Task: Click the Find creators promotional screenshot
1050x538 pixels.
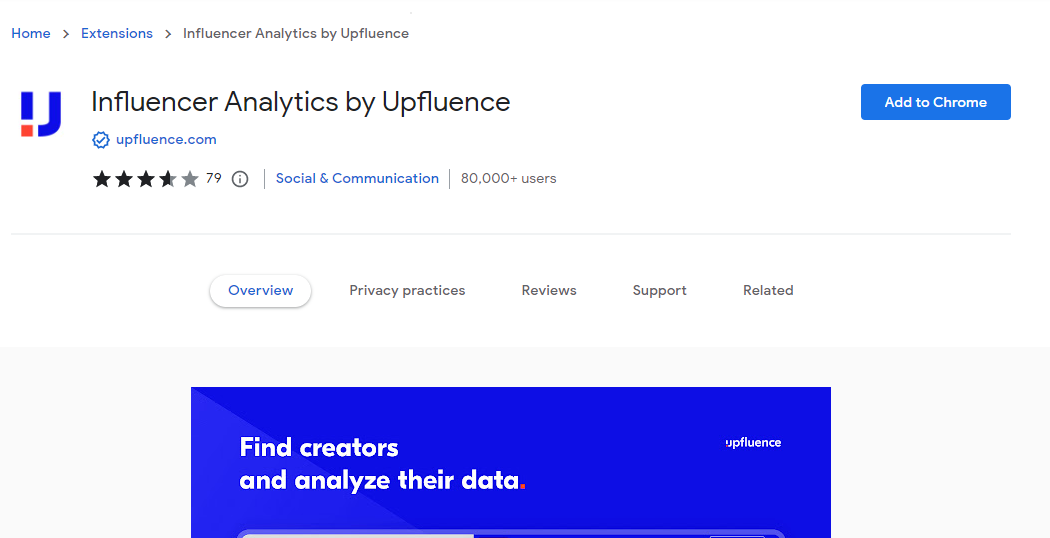Action: pos(511,462)
